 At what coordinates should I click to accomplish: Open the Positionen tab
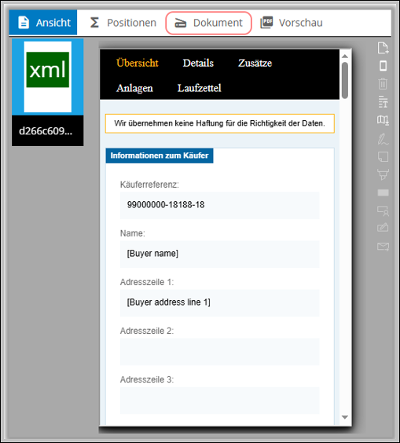(x=123, y=23)
